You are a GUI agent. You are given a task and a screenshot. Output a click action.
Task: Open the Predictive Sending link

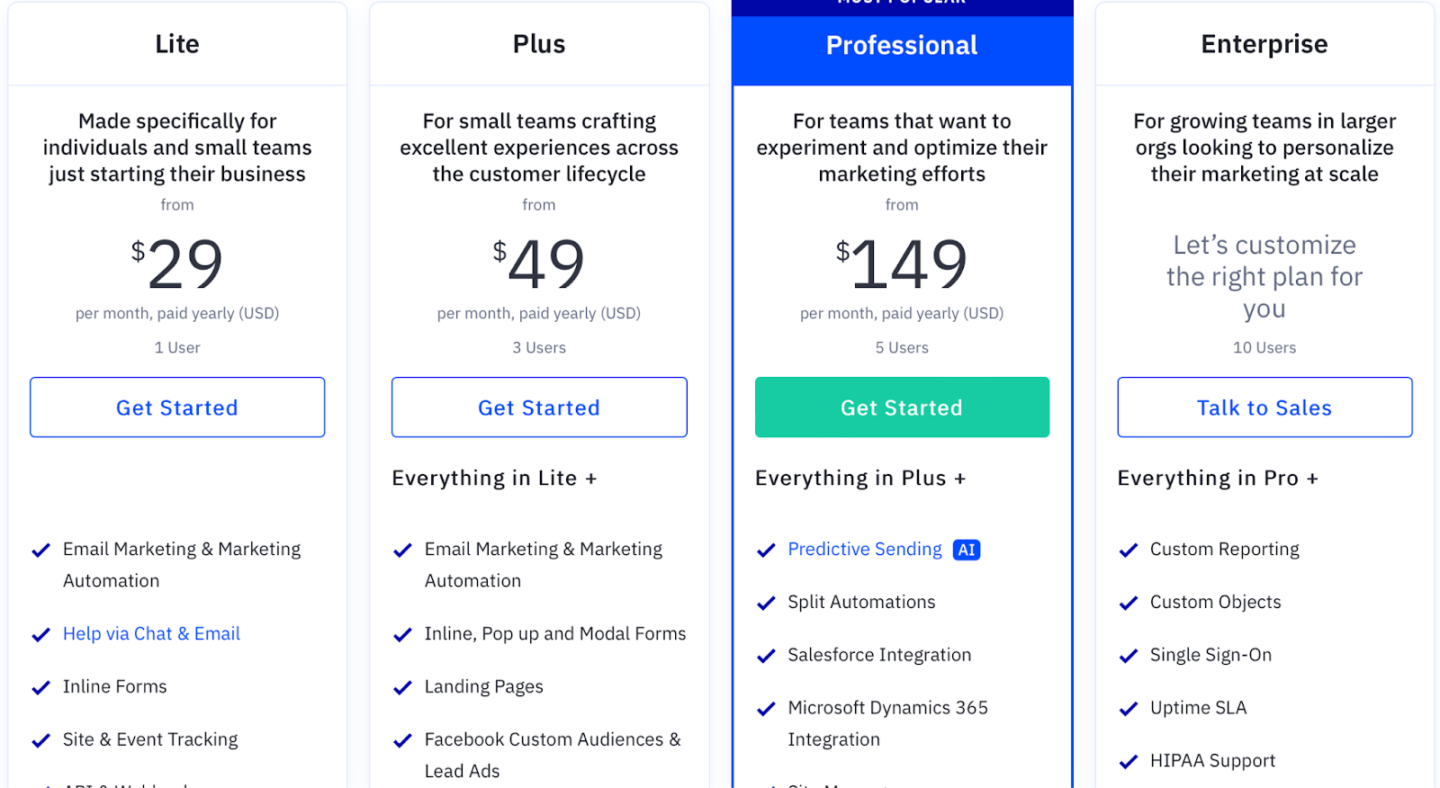tap(864, 549)
